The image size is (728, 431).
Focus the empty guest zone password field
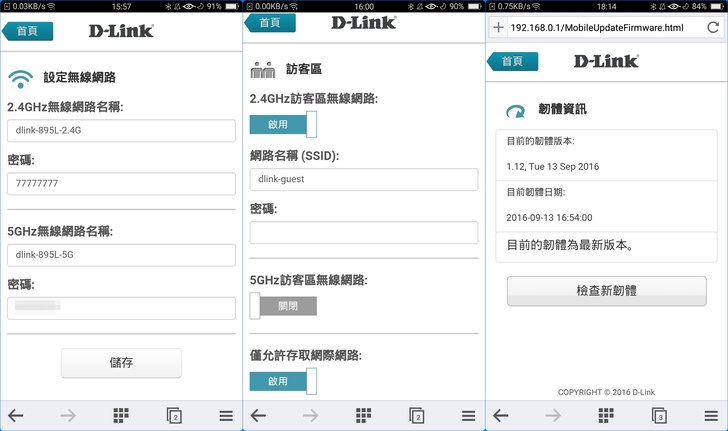pyautogui.click(x=364, y=233)
